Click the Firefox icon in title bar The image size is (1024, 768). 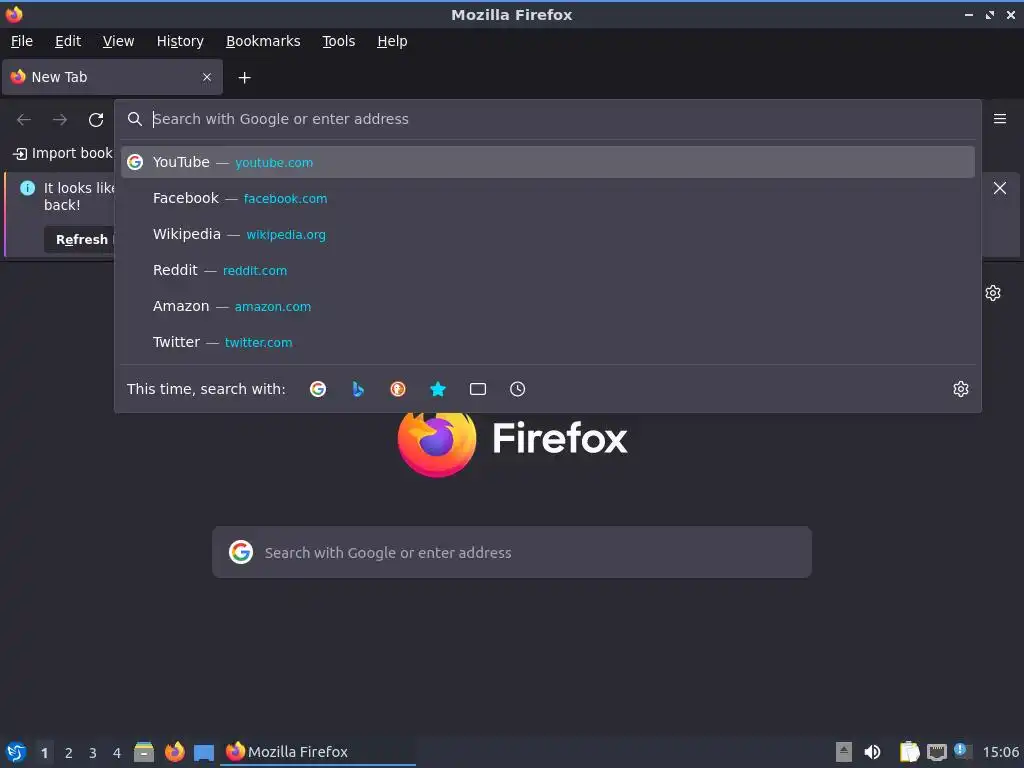point(14,14)
